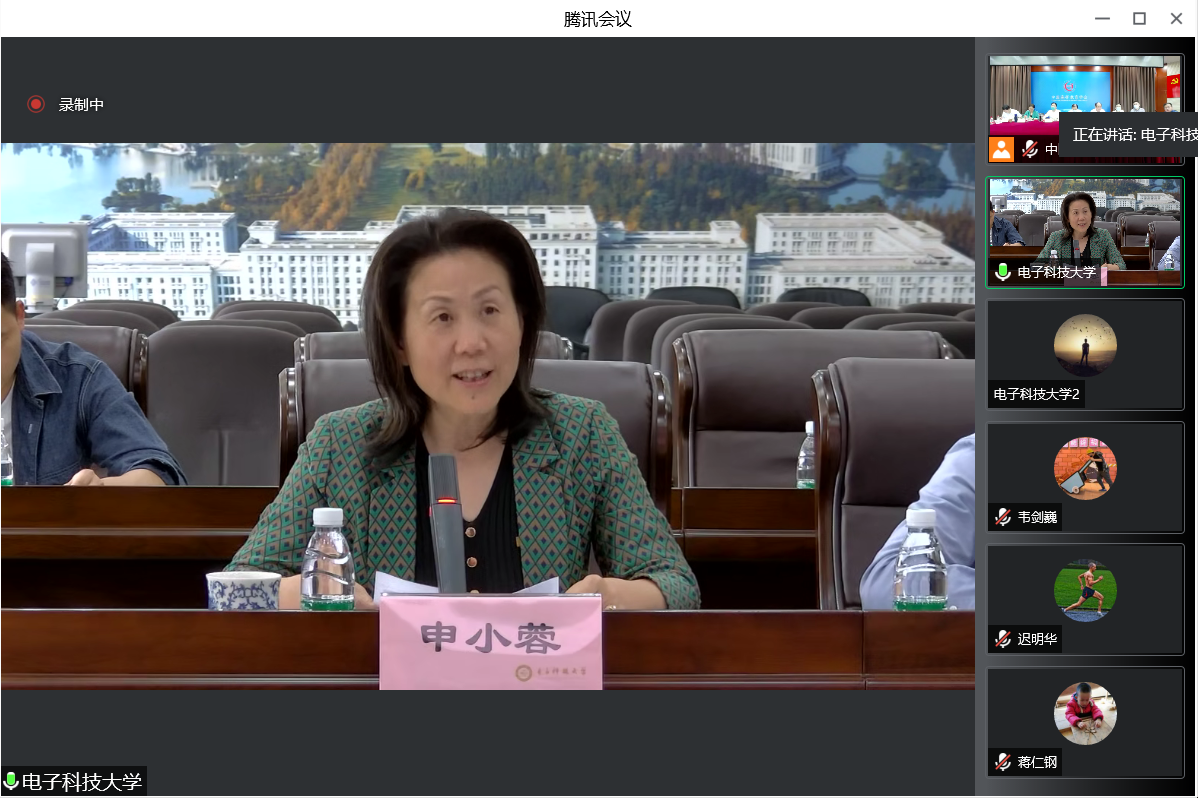1198x798 pixels.
Task: Select 蒋仁钢's avatar picture
Action: pyautogui.click(x=1085, y=712)
